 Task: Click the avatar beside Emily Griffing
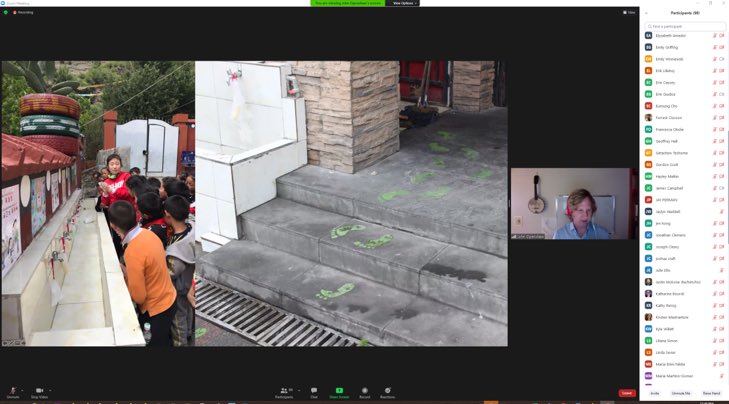point(649,47)
